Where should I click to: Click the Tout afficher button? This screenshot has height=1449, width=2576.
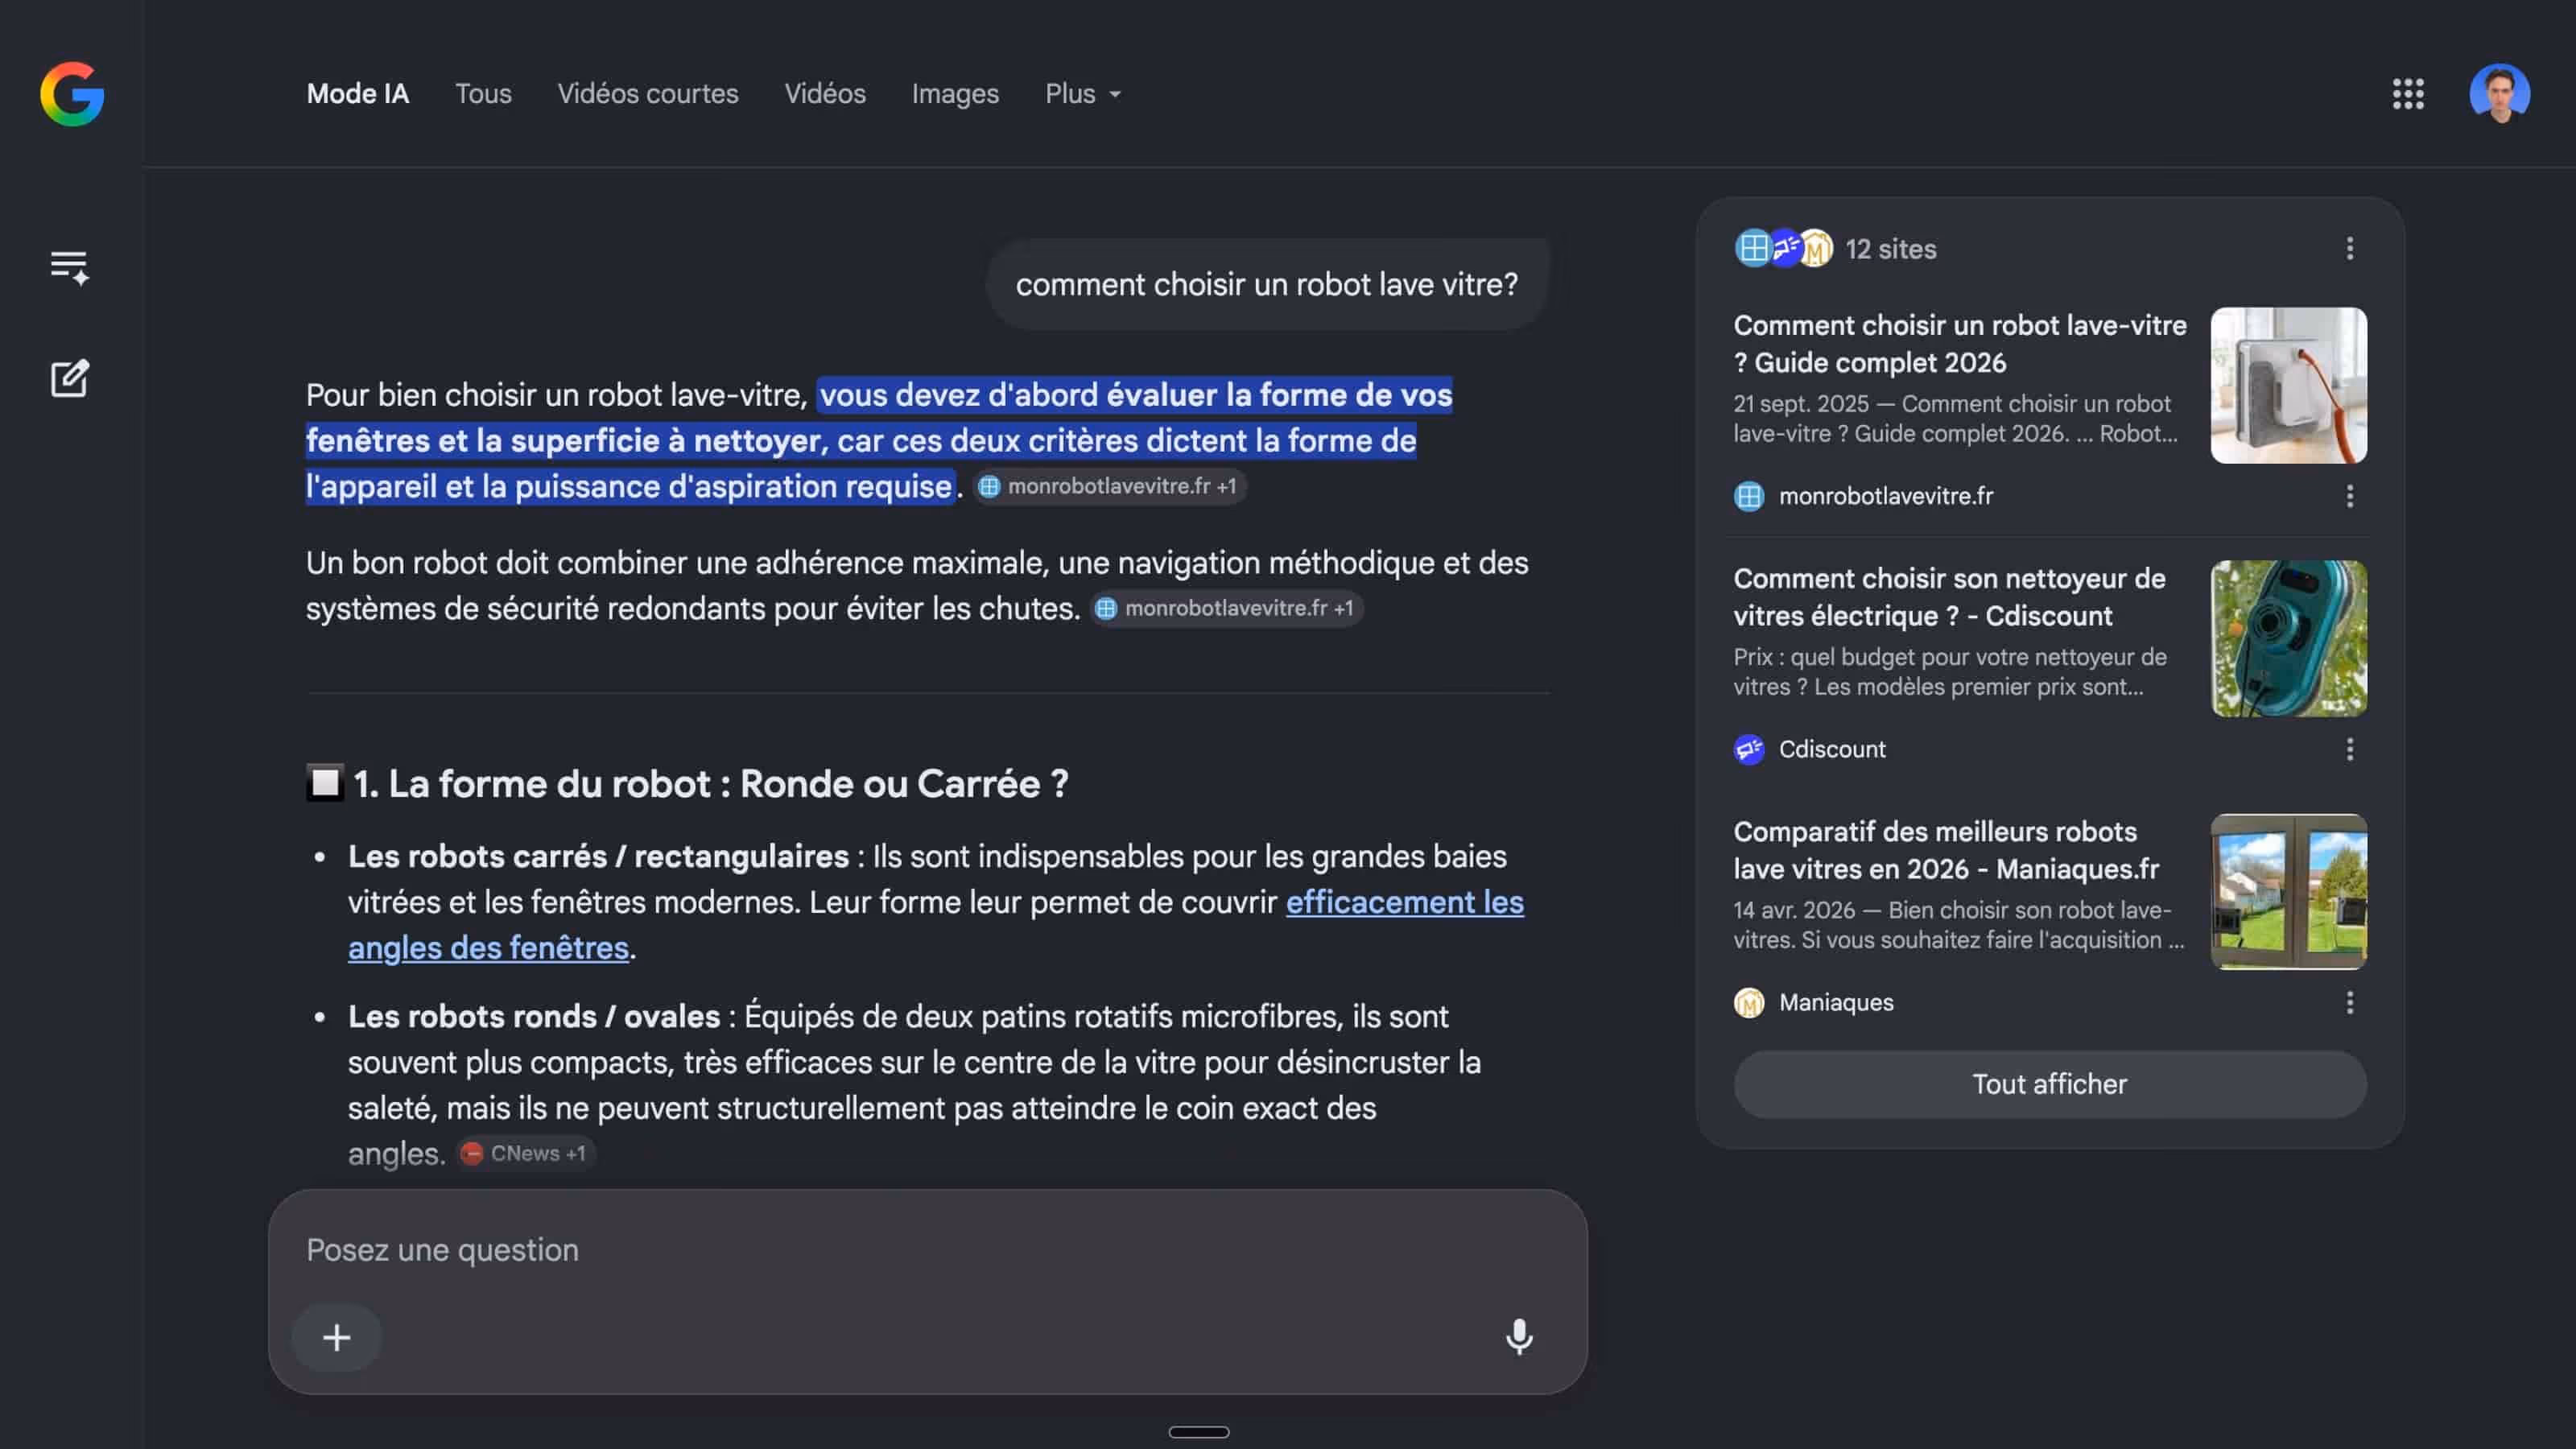tap(2050, 1084)
